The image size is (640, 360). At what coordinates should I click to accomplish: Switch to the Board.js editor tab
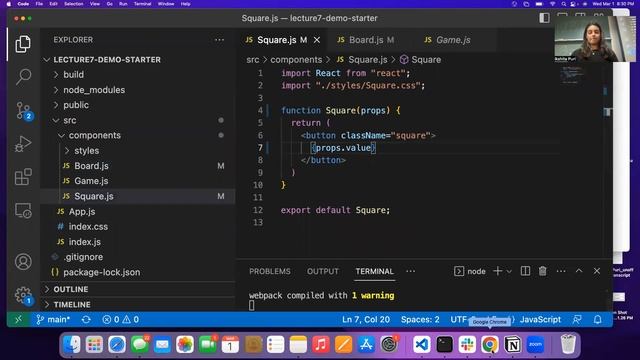(x=366, y=40)
